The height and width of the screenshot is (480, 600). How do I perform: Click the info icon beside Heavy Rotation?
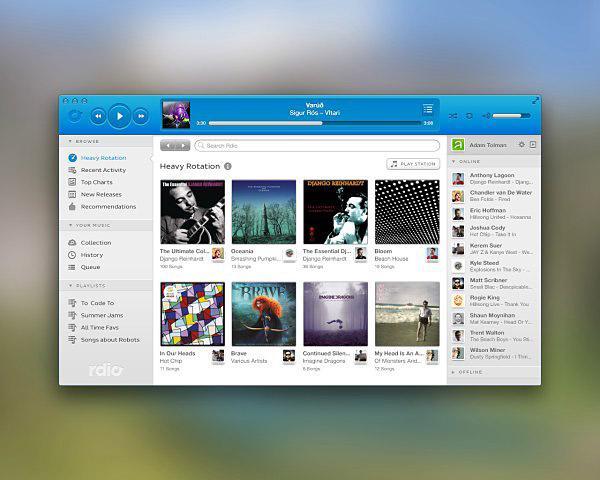coord(228,166)
